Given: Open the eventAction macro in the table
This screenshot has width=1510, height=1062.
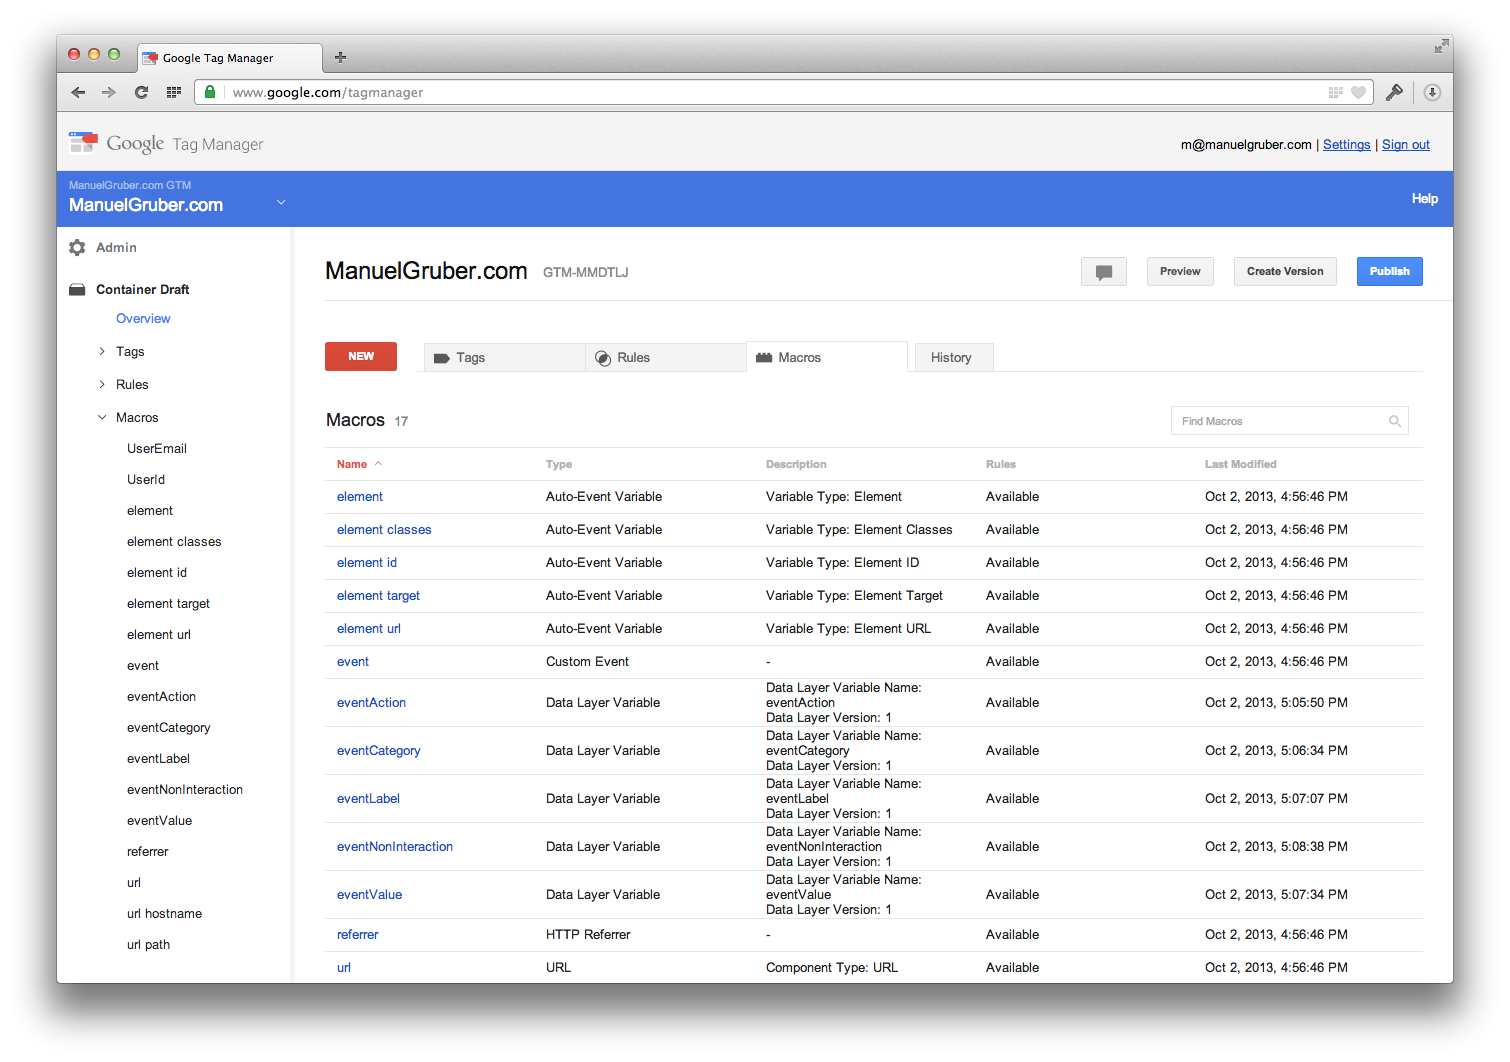Looking at the screenshot, I should click(x=371, y=702).
